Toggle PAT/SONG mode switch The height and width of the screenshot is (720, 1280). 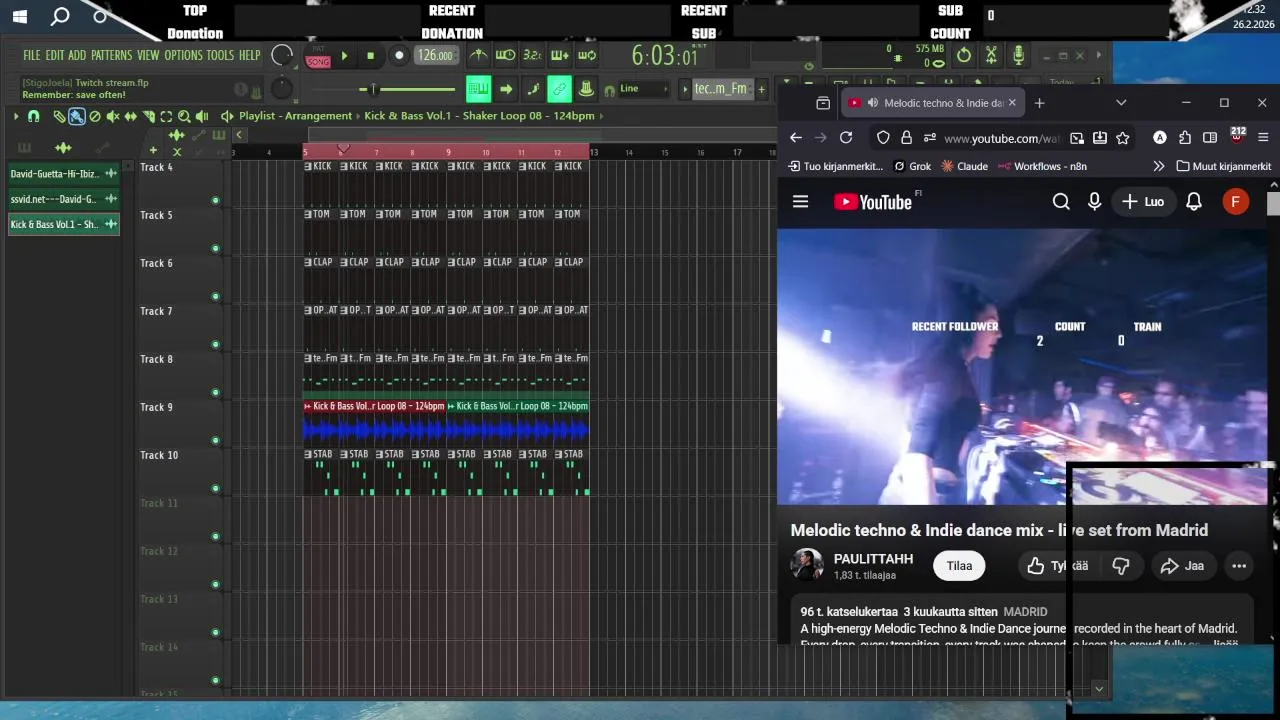point(318,58)
